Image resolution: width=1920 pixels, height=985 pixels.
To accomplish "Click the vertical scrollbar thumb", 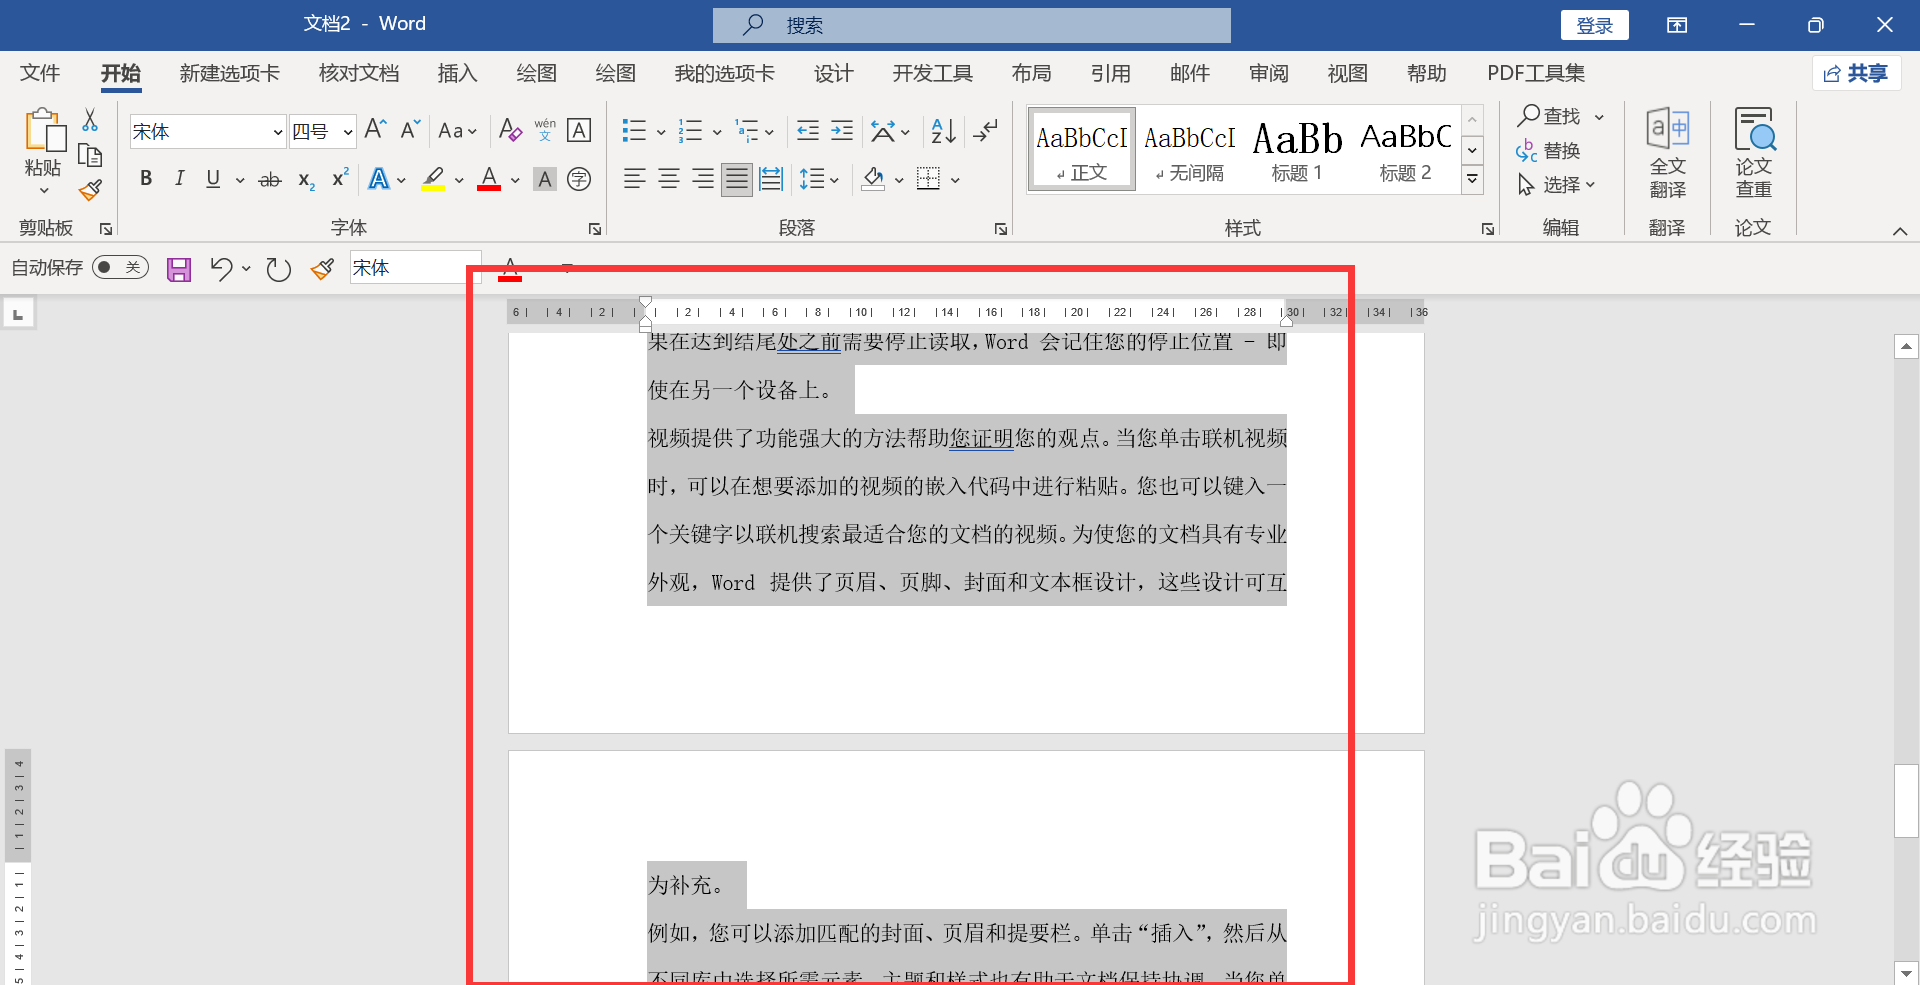I will 1906,800.
